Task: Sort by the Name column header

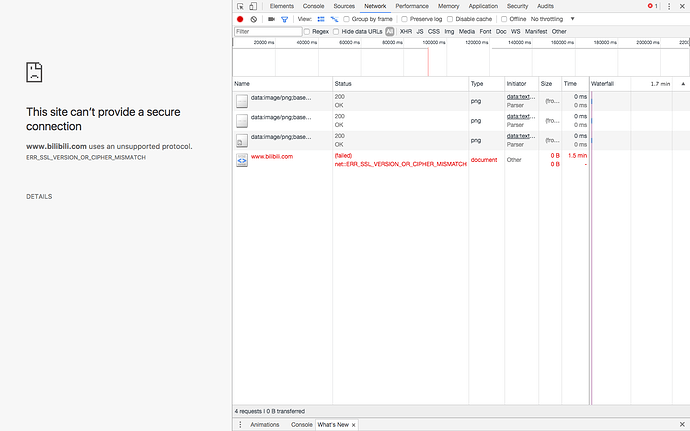Action: tap(283, 84)
